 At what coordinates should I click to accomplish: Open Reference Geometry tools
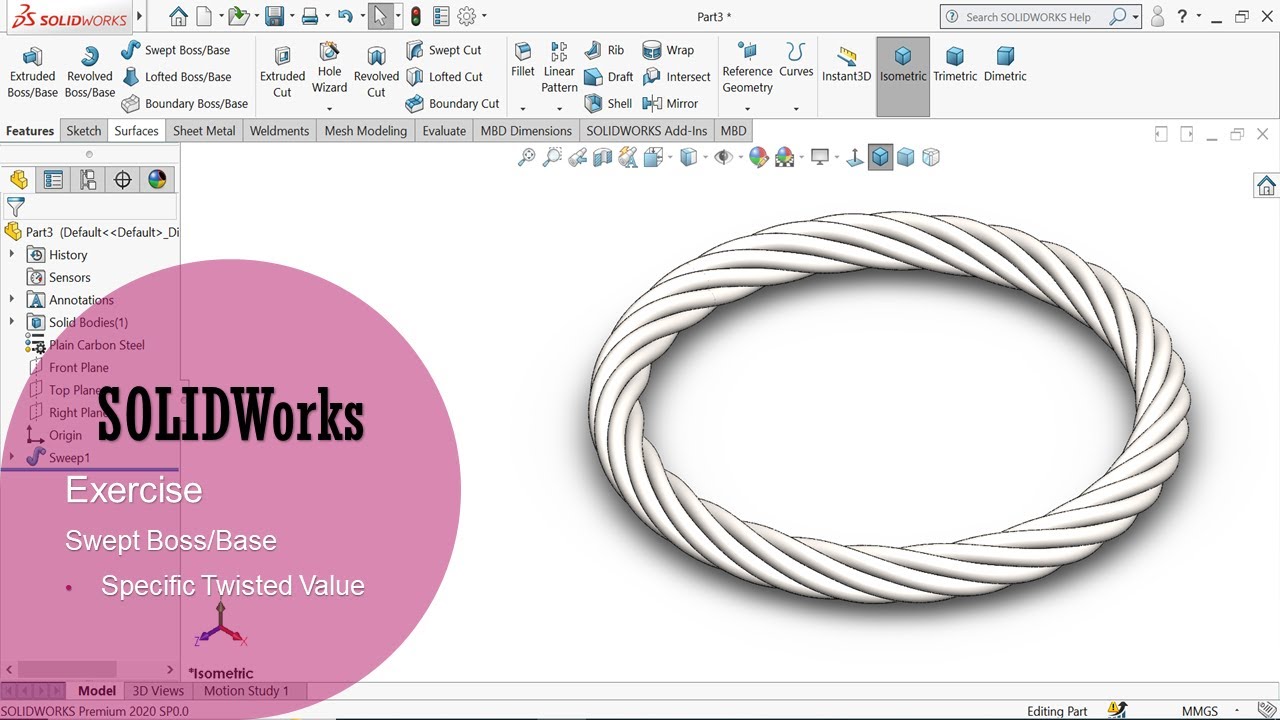pyautogui.click(x=747, y=68)
